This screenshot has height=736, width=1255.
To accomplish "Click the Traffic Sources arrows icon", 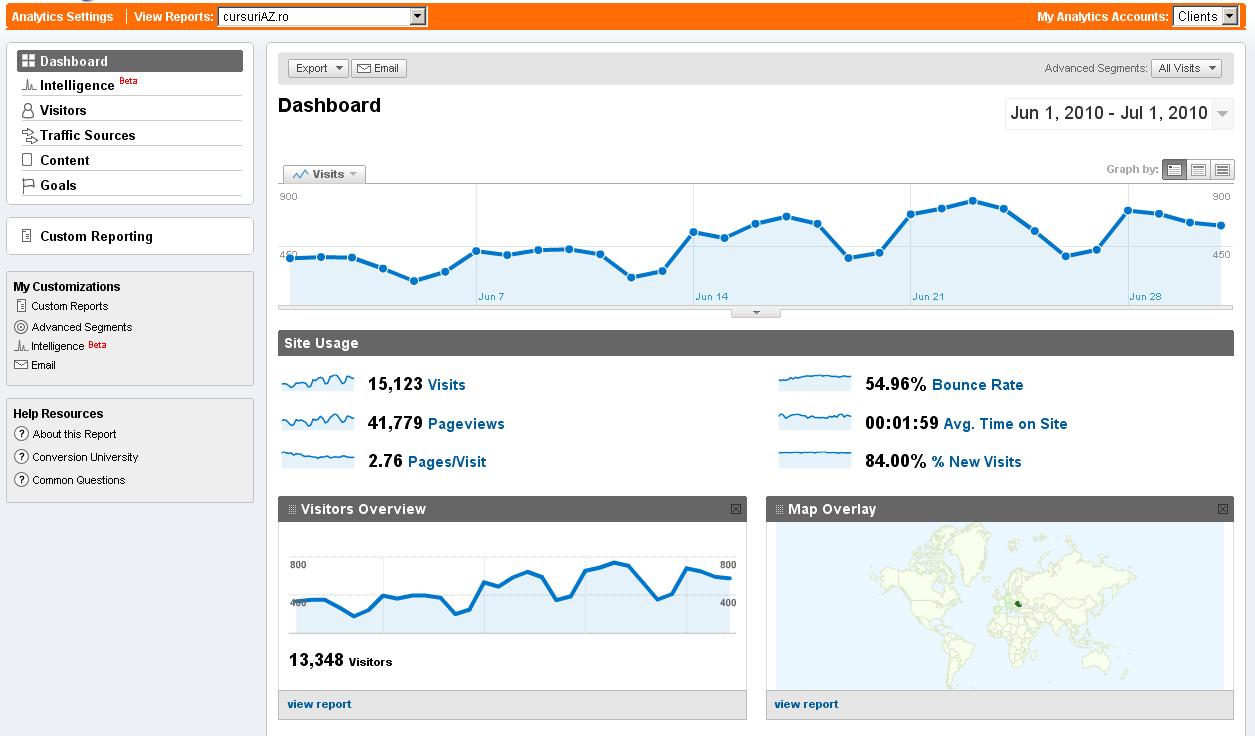I will [29, 136].
